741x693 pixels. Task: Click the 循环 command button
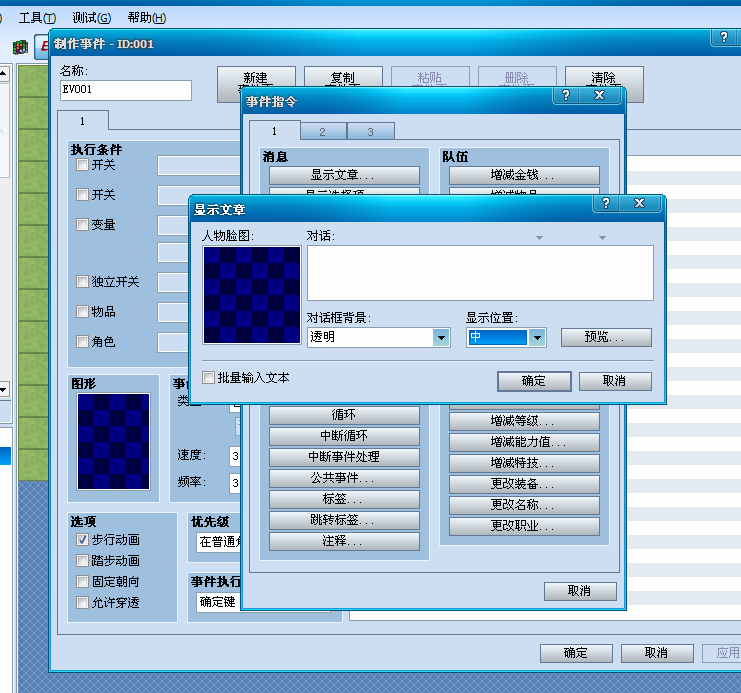(344, 415)
